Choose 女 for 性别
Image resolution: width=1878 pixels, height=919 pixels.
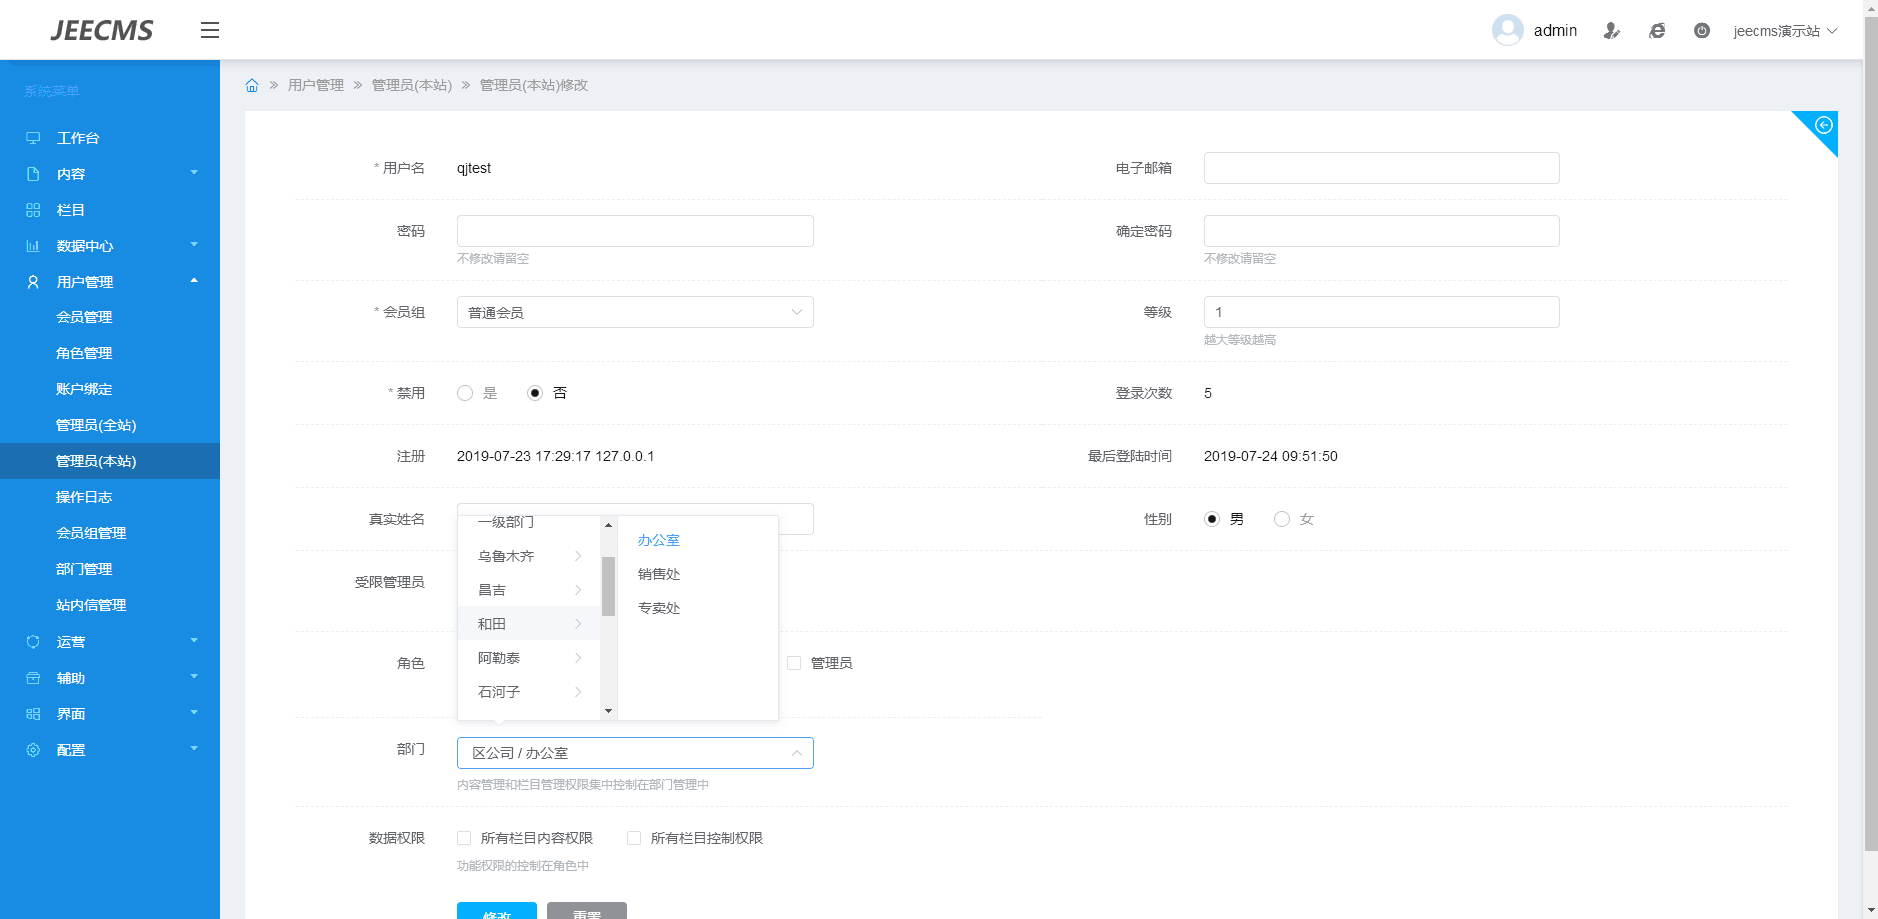click(1282, 519)
